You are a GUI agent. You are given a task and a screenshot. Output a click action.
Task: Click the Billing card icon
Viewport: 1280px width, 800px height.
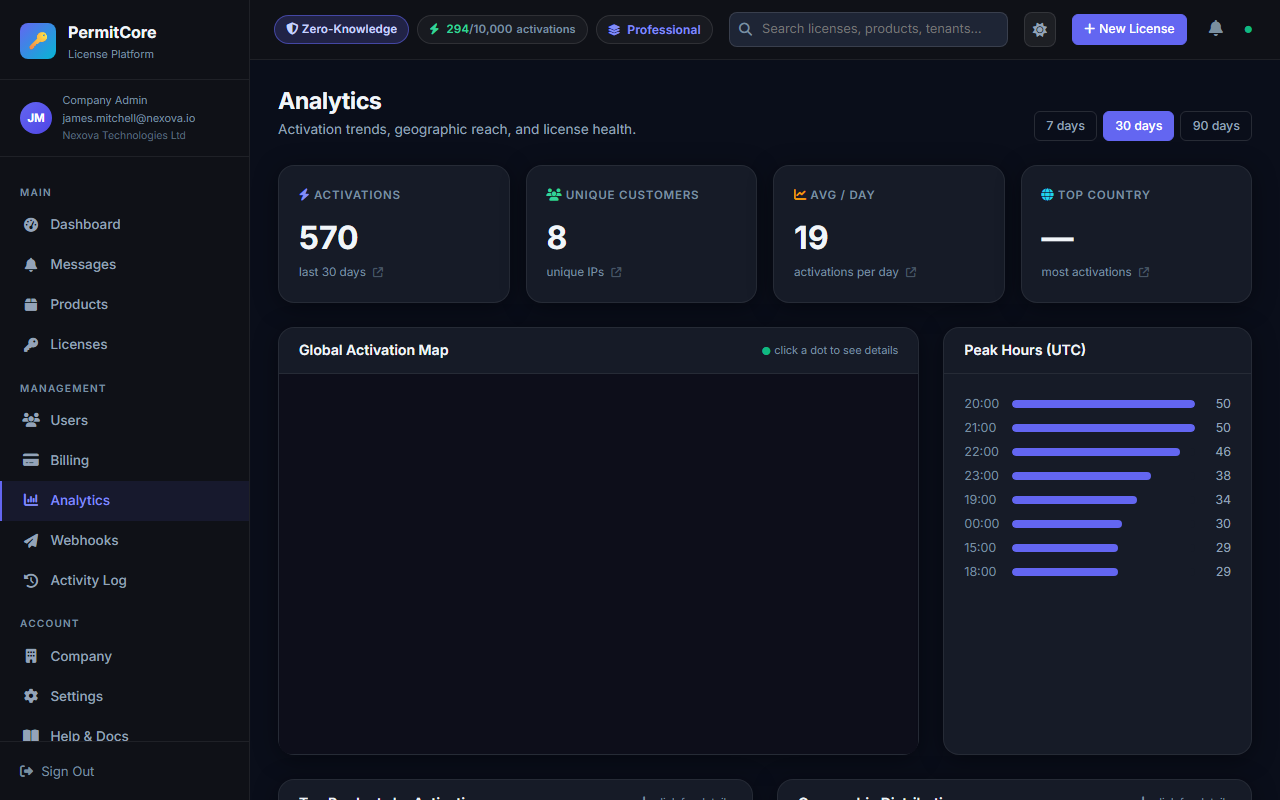[x=31, y=460]
